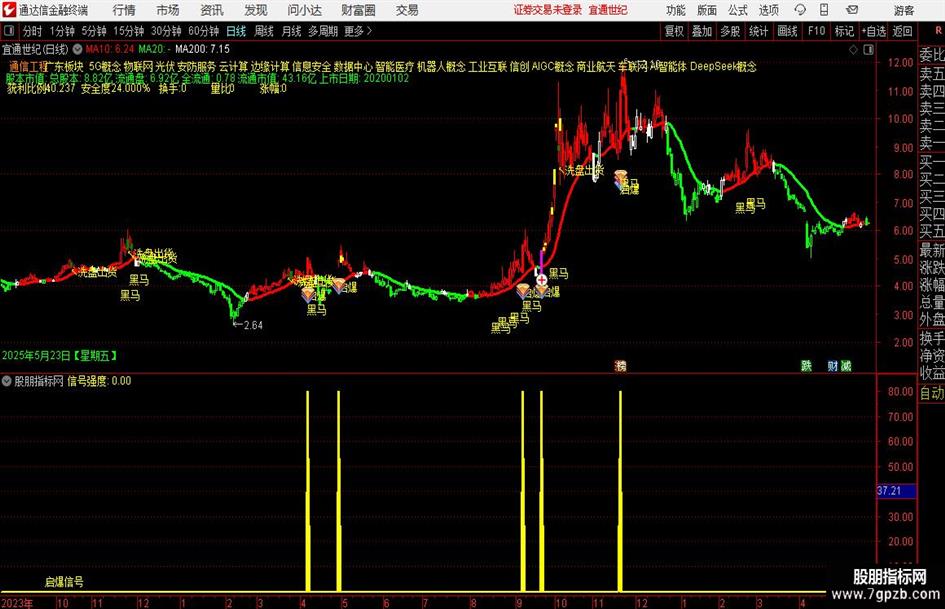Open the mobile phone icon in title bar
The image size is (945, 609).
click(x=824, y=10)
